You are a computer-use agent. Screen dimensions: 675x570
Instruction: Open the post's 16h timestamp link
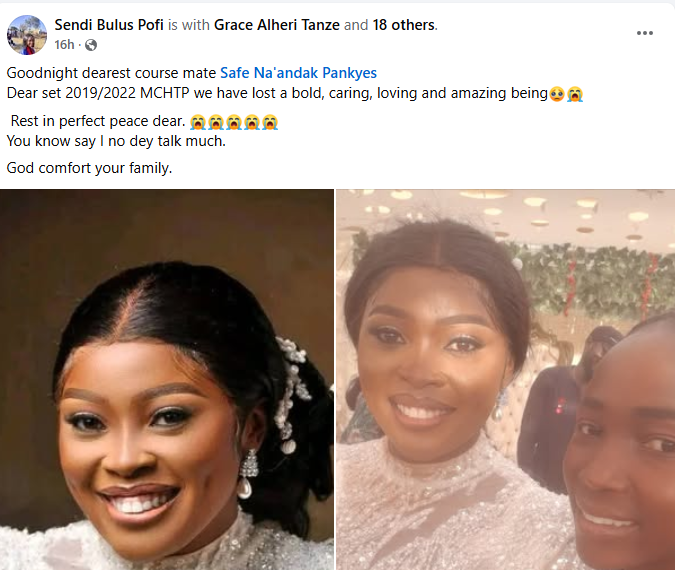coord(64,45)
